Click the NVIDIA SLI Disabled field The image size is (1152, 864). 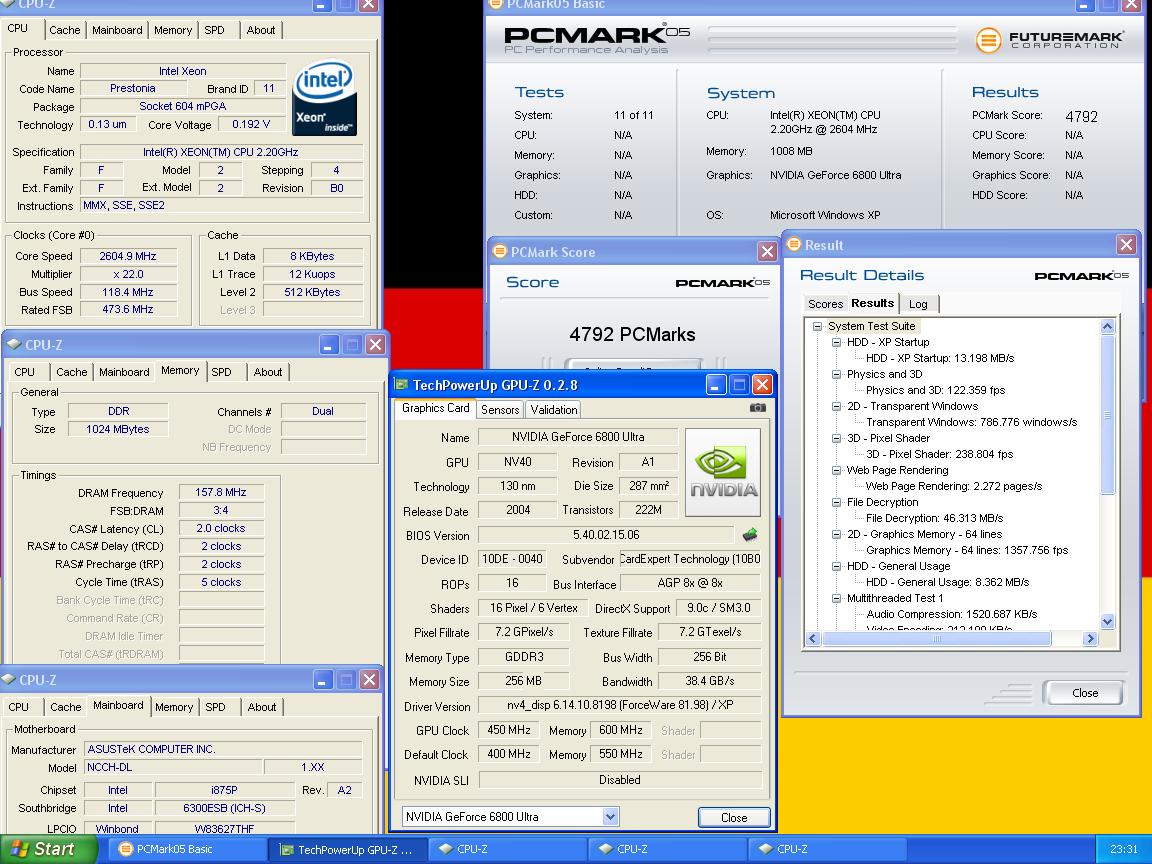(x=619, y=780)
